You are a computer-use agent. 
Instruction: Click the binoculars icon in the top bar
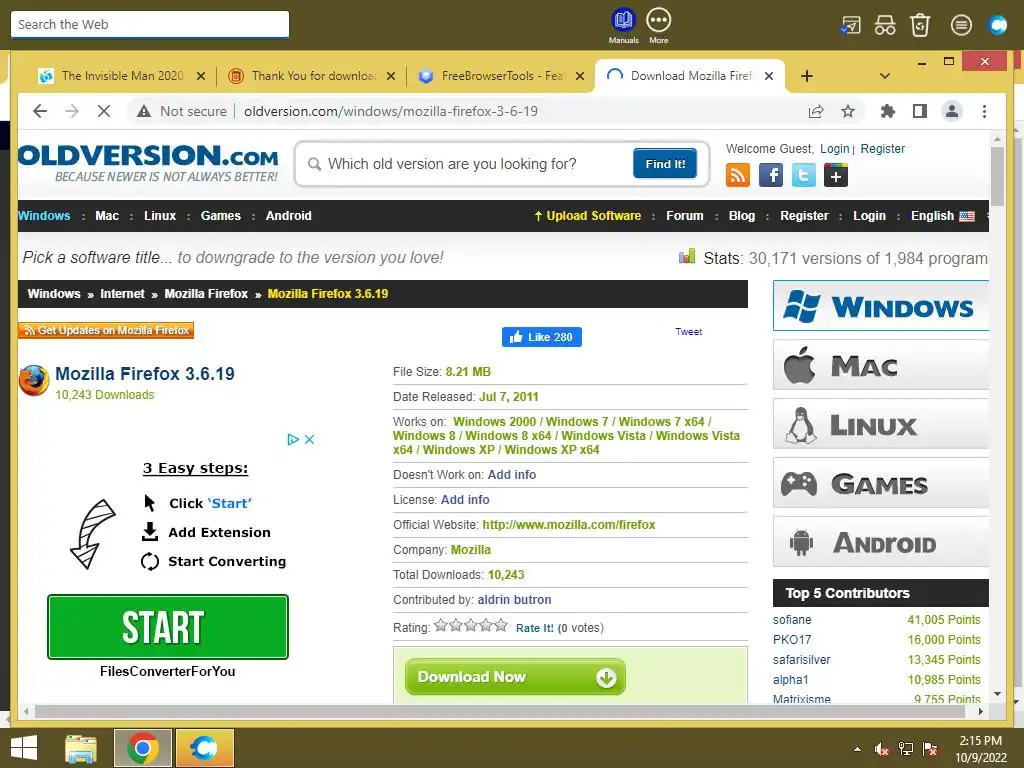[885, 25]
